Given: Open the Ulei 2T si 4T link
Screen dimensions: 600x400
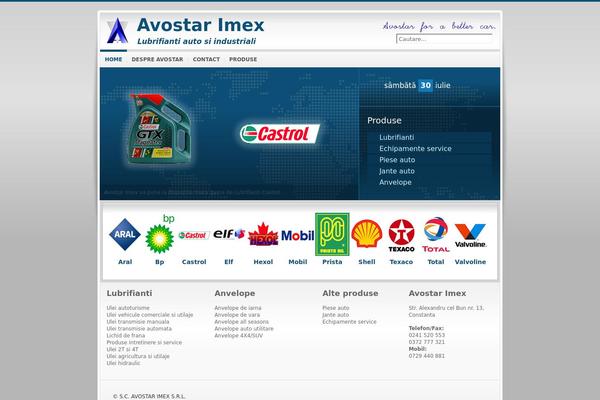Looking at the screenshot, I should click(122, 349).
